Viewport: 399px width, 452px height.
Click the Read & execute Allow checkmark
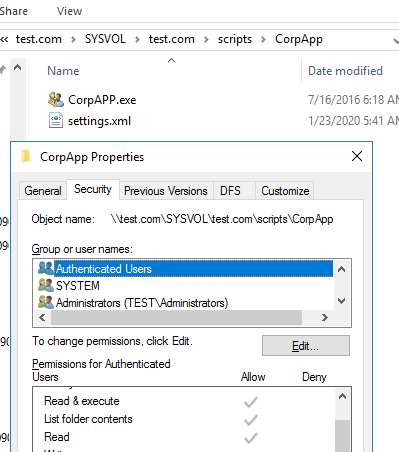[251, 402]
